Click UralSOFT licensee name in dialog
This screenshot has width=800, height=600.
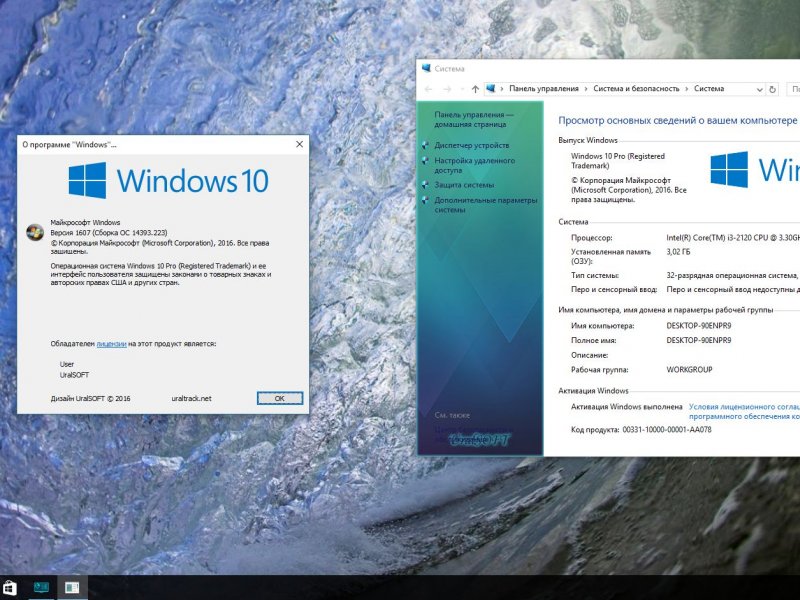[74, 374]
